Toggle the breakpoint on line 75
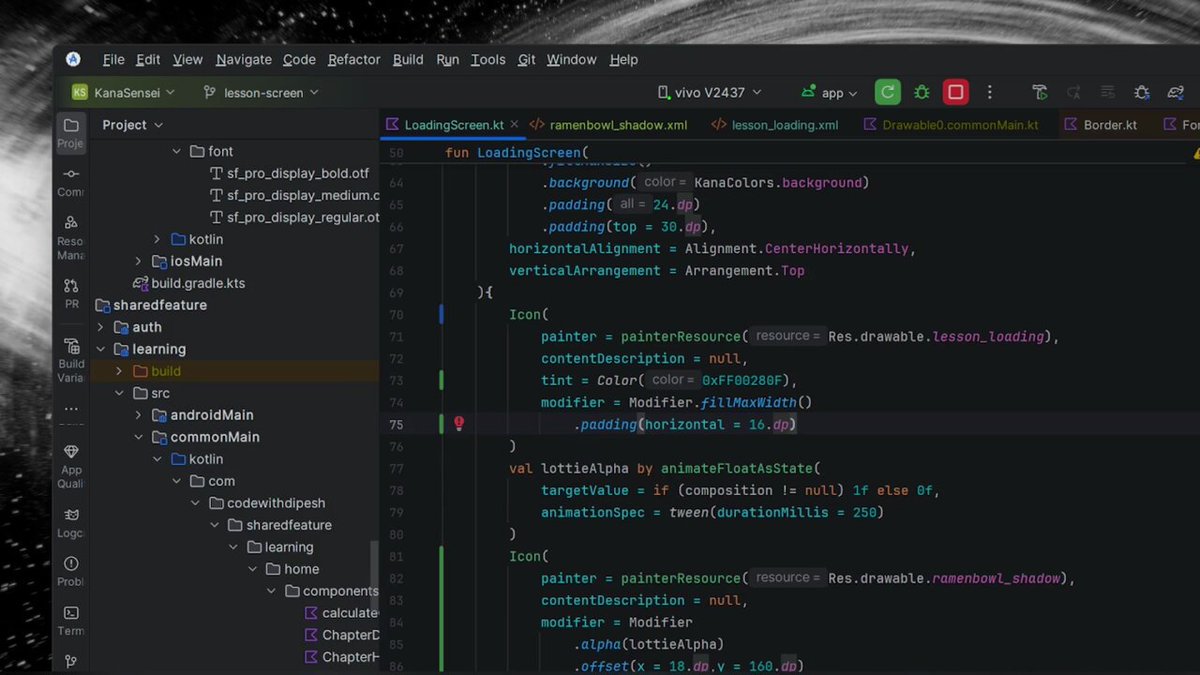The image size is (1200, 675). [459, 424]
